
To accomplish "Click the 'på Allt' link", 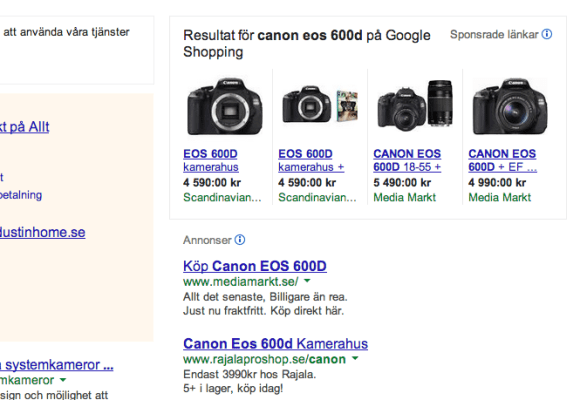I will click(x=24, y=127).
